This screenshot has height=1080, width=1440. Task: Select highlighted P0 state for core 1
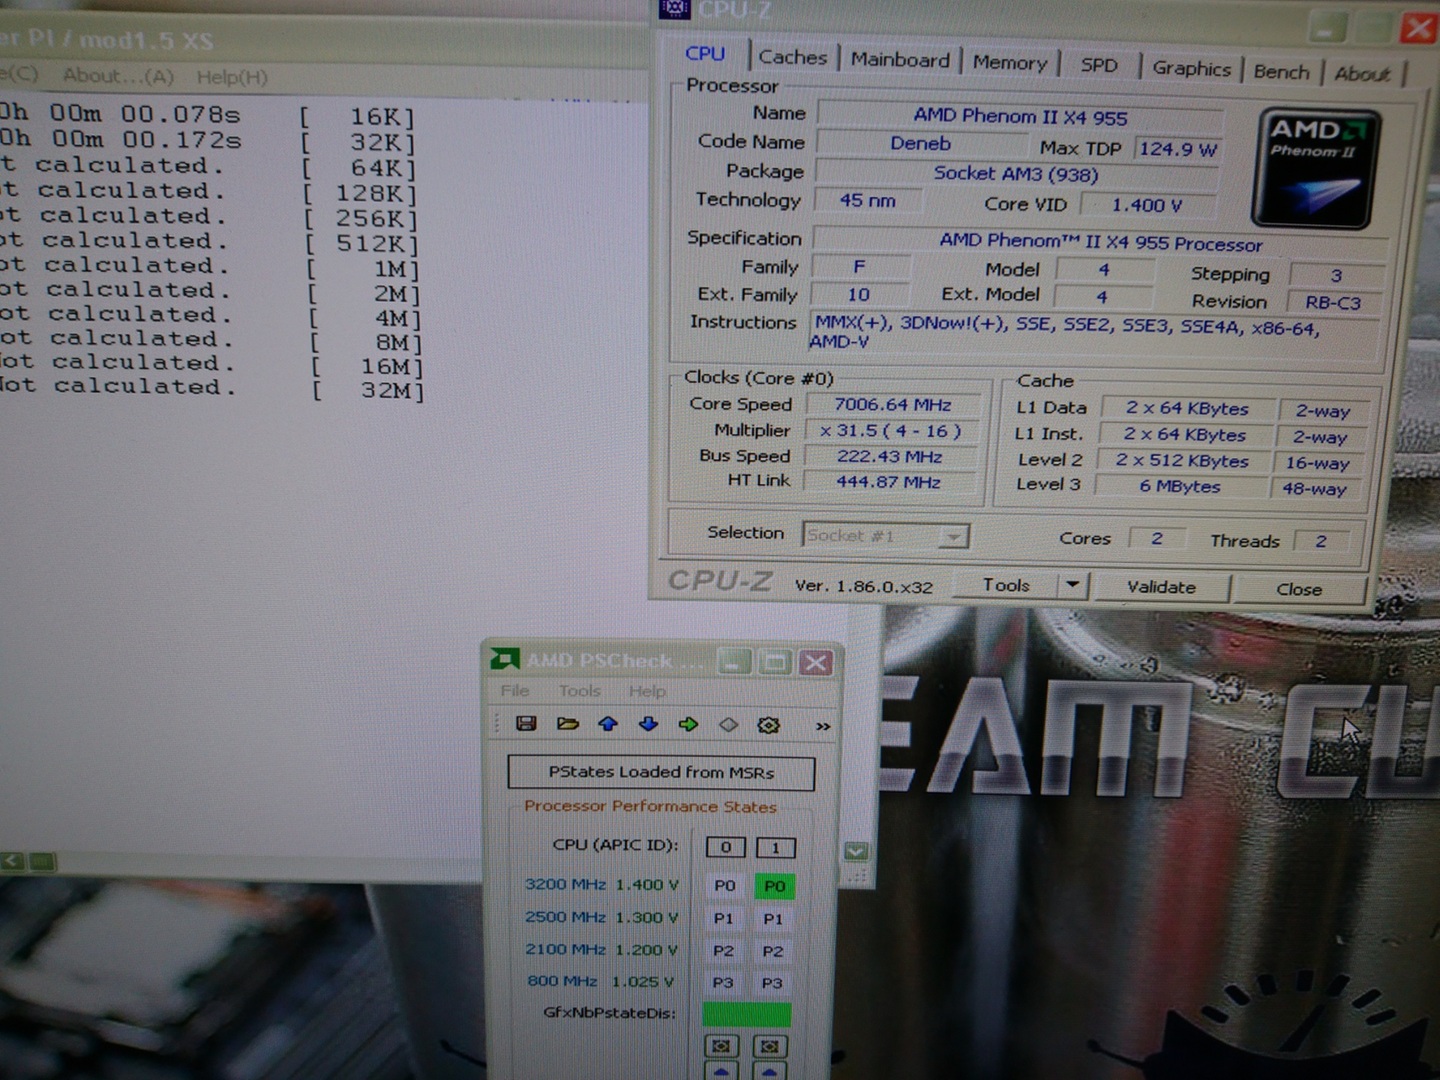coord(774,886)
